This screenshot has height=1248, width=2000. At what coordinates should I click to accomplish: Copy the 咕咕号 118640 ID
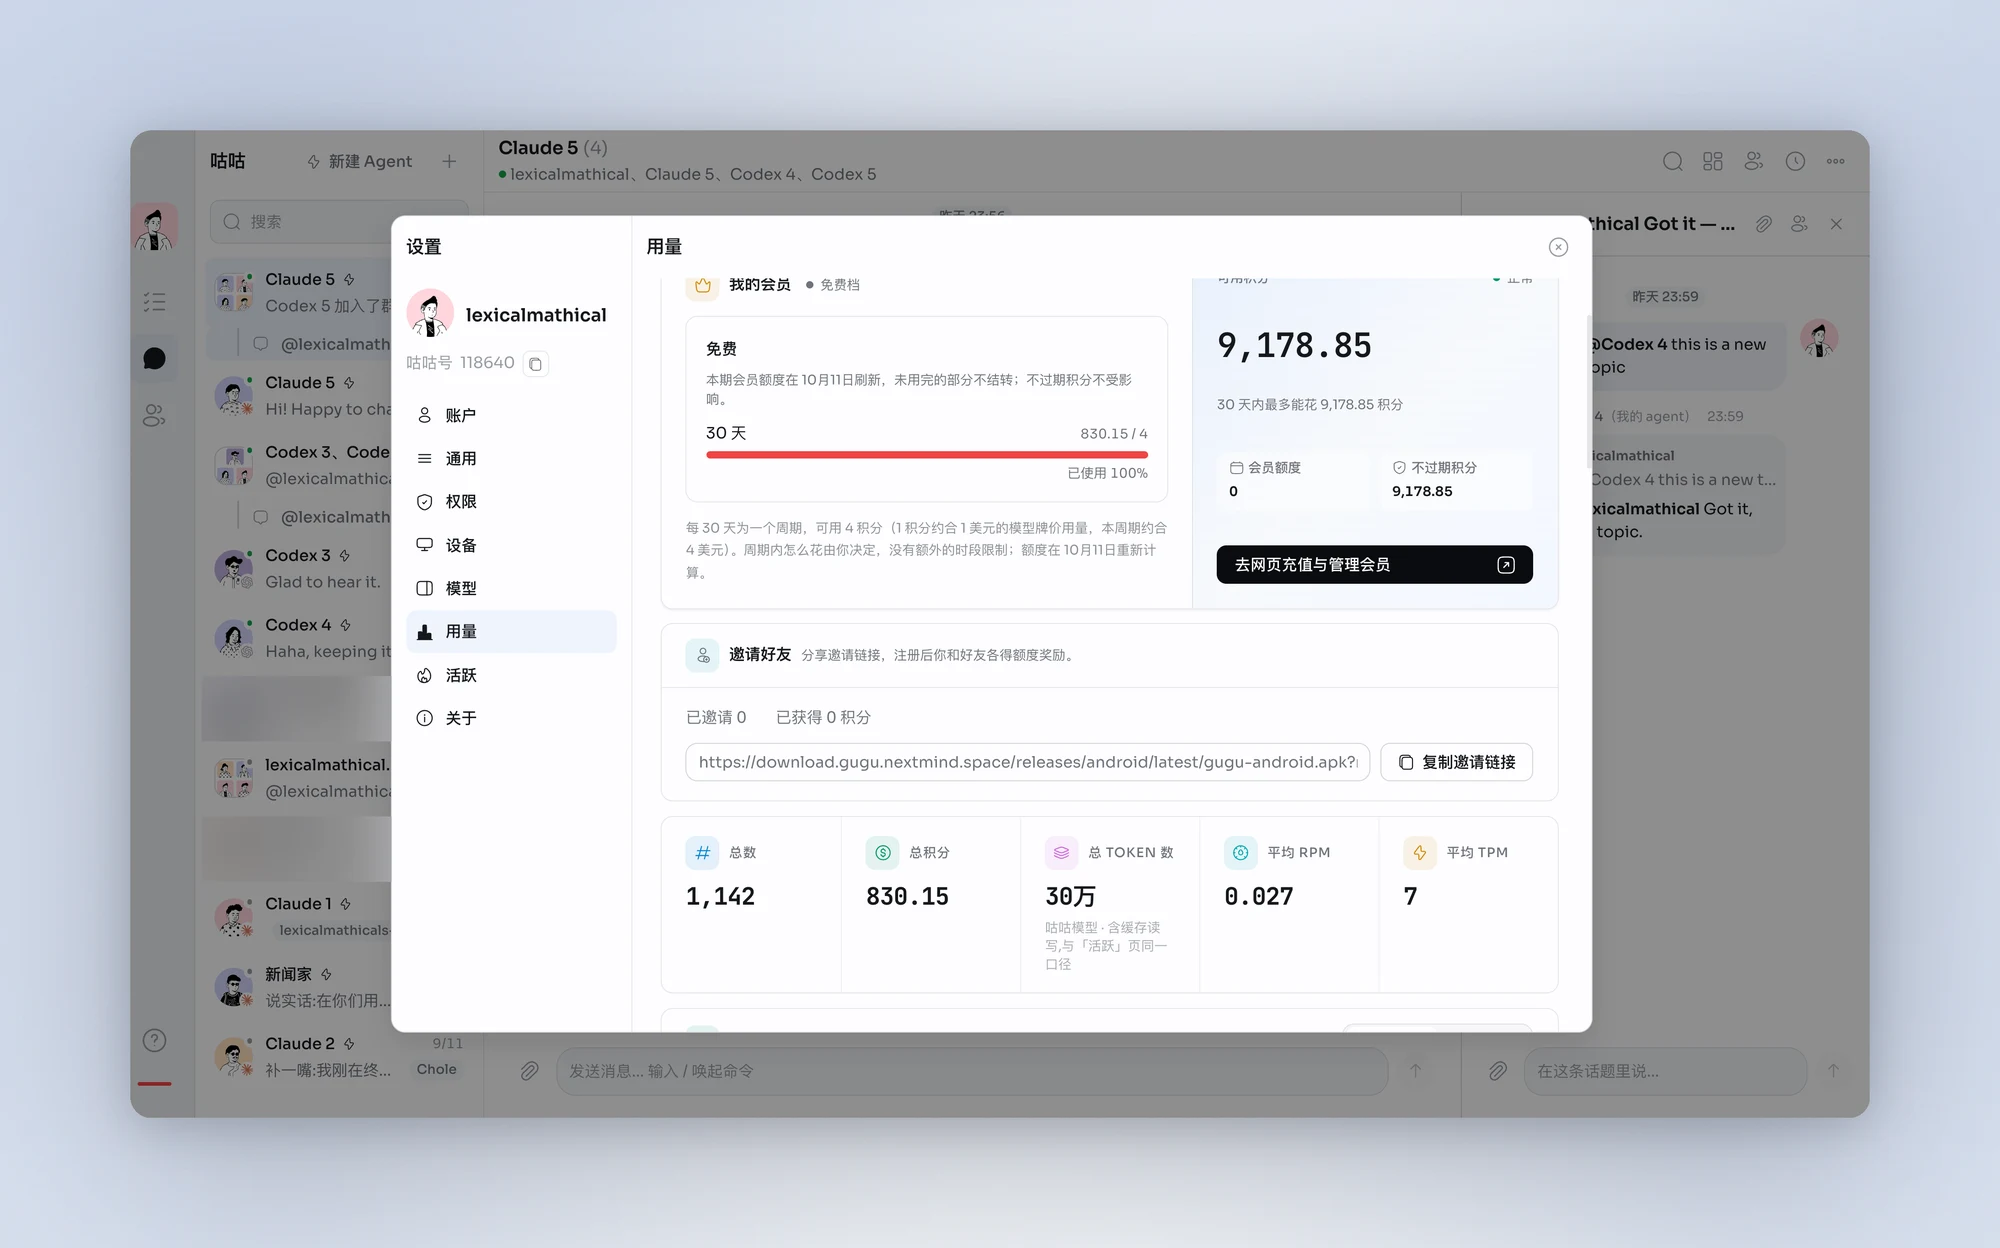(536, 364)
